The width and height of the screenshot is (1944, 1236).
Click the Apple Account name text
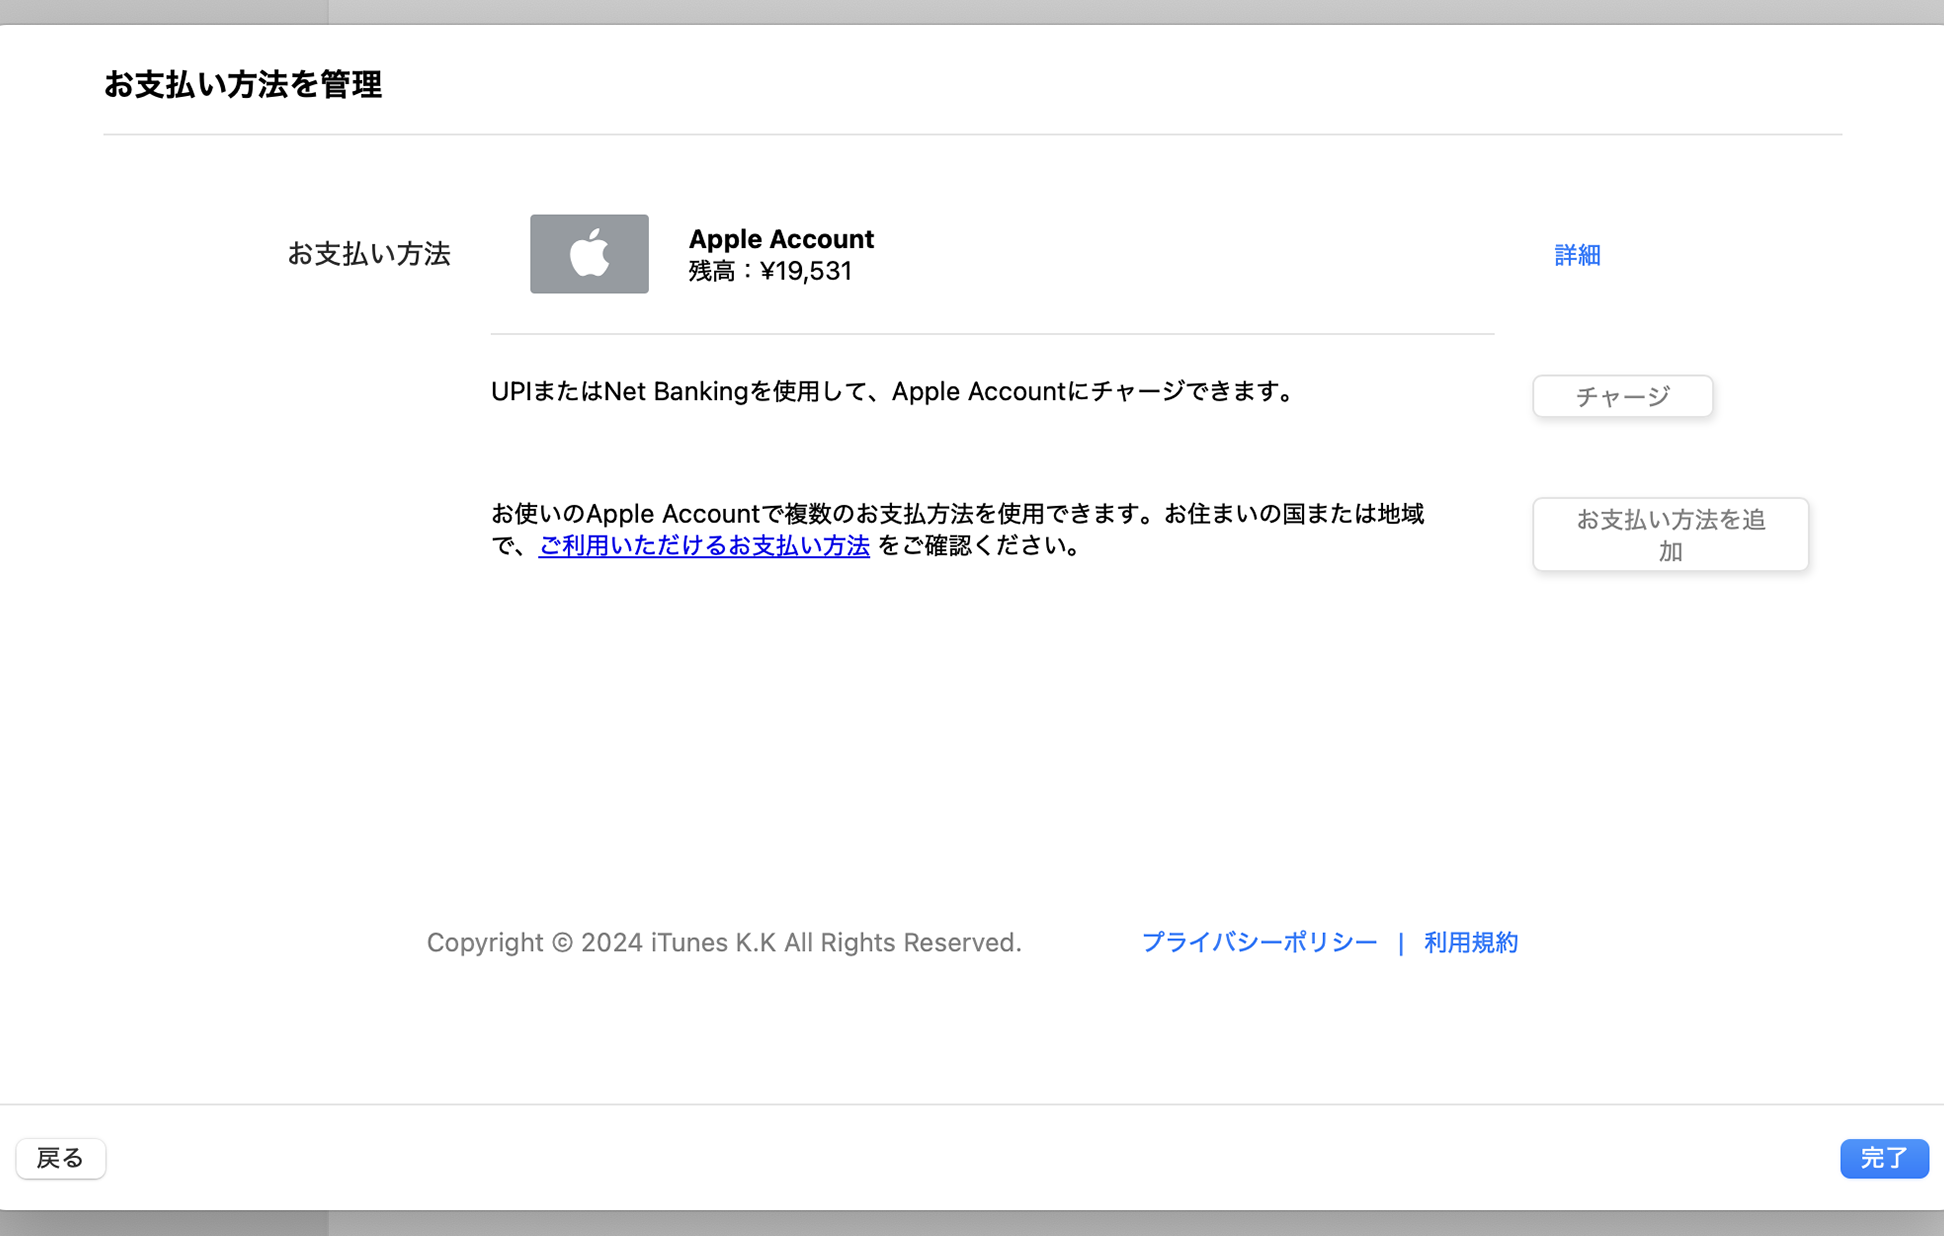coord(781,239)
